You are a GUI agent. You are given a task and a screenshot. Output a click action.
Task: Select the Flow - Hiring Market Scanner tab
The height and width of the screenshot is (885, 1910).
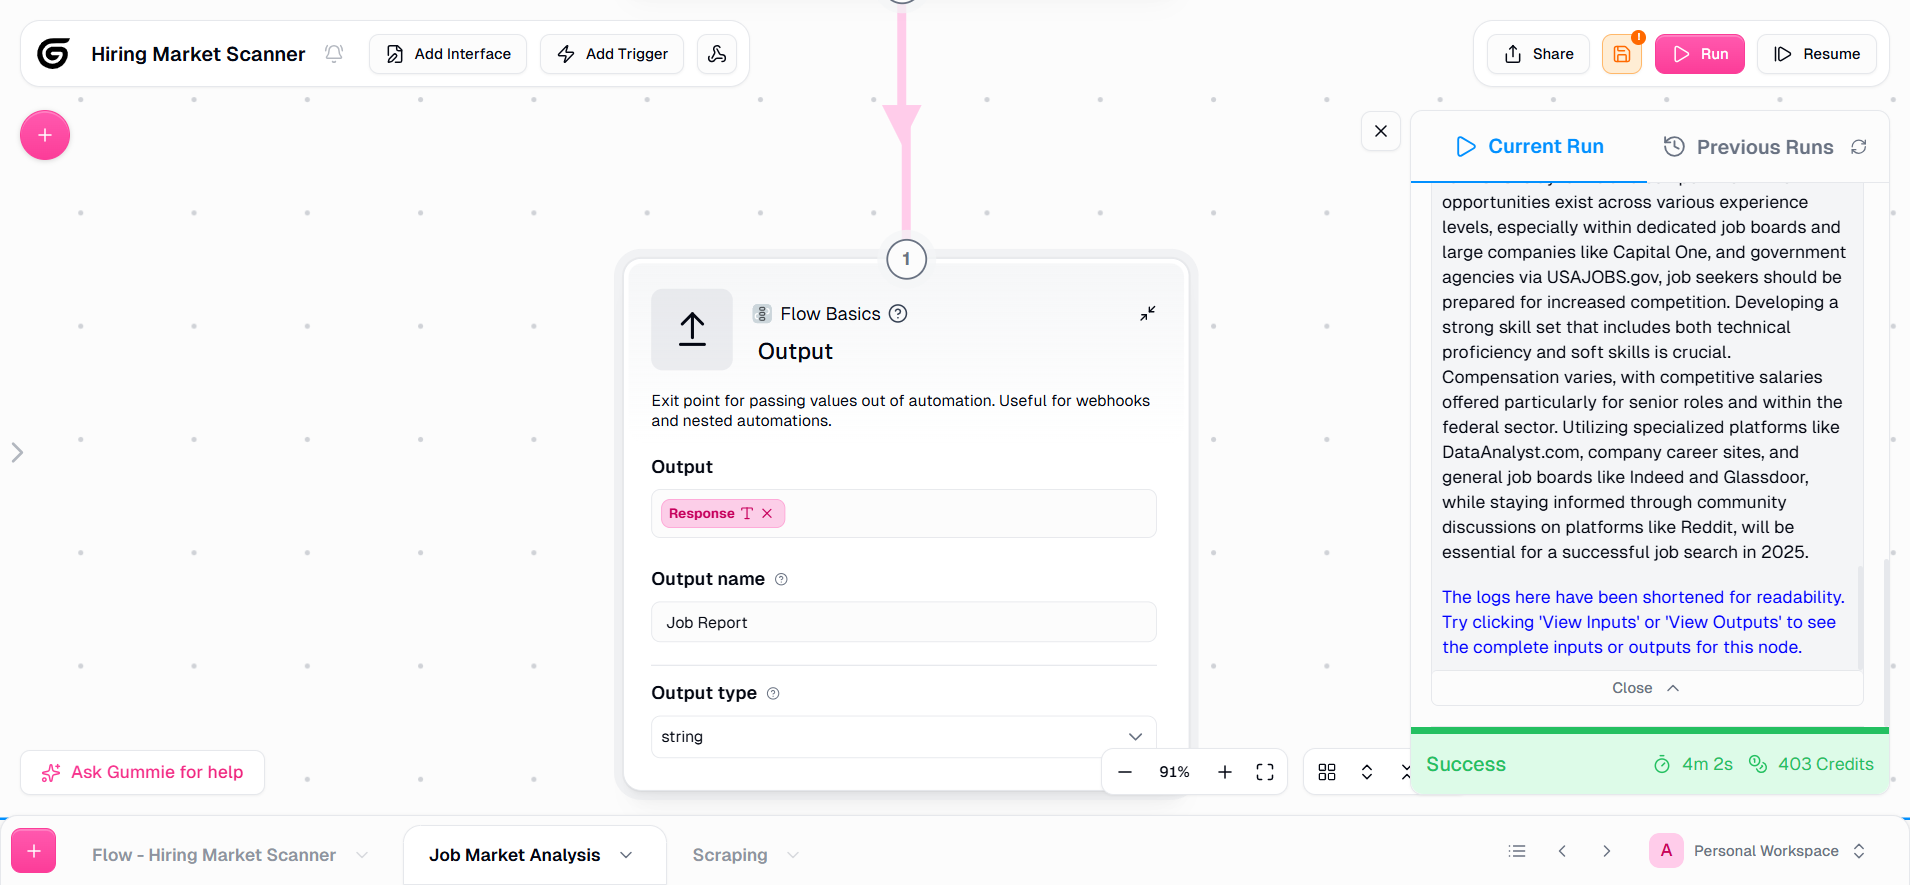pos(214,855)
